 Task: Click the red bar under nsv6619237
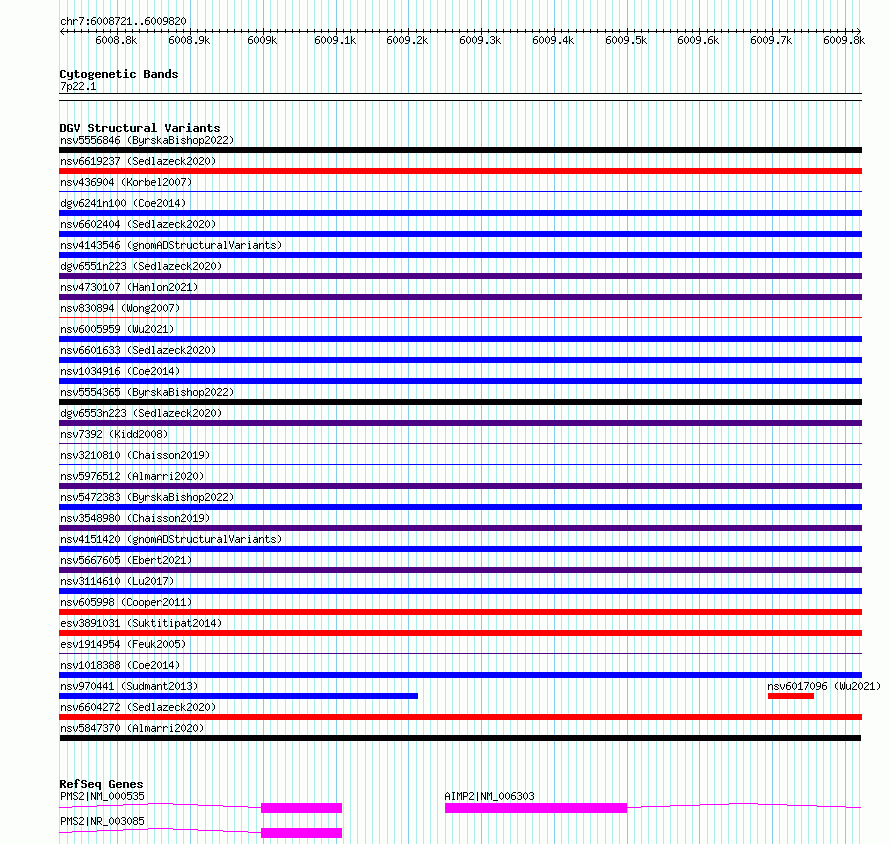(x=460, y=171)
